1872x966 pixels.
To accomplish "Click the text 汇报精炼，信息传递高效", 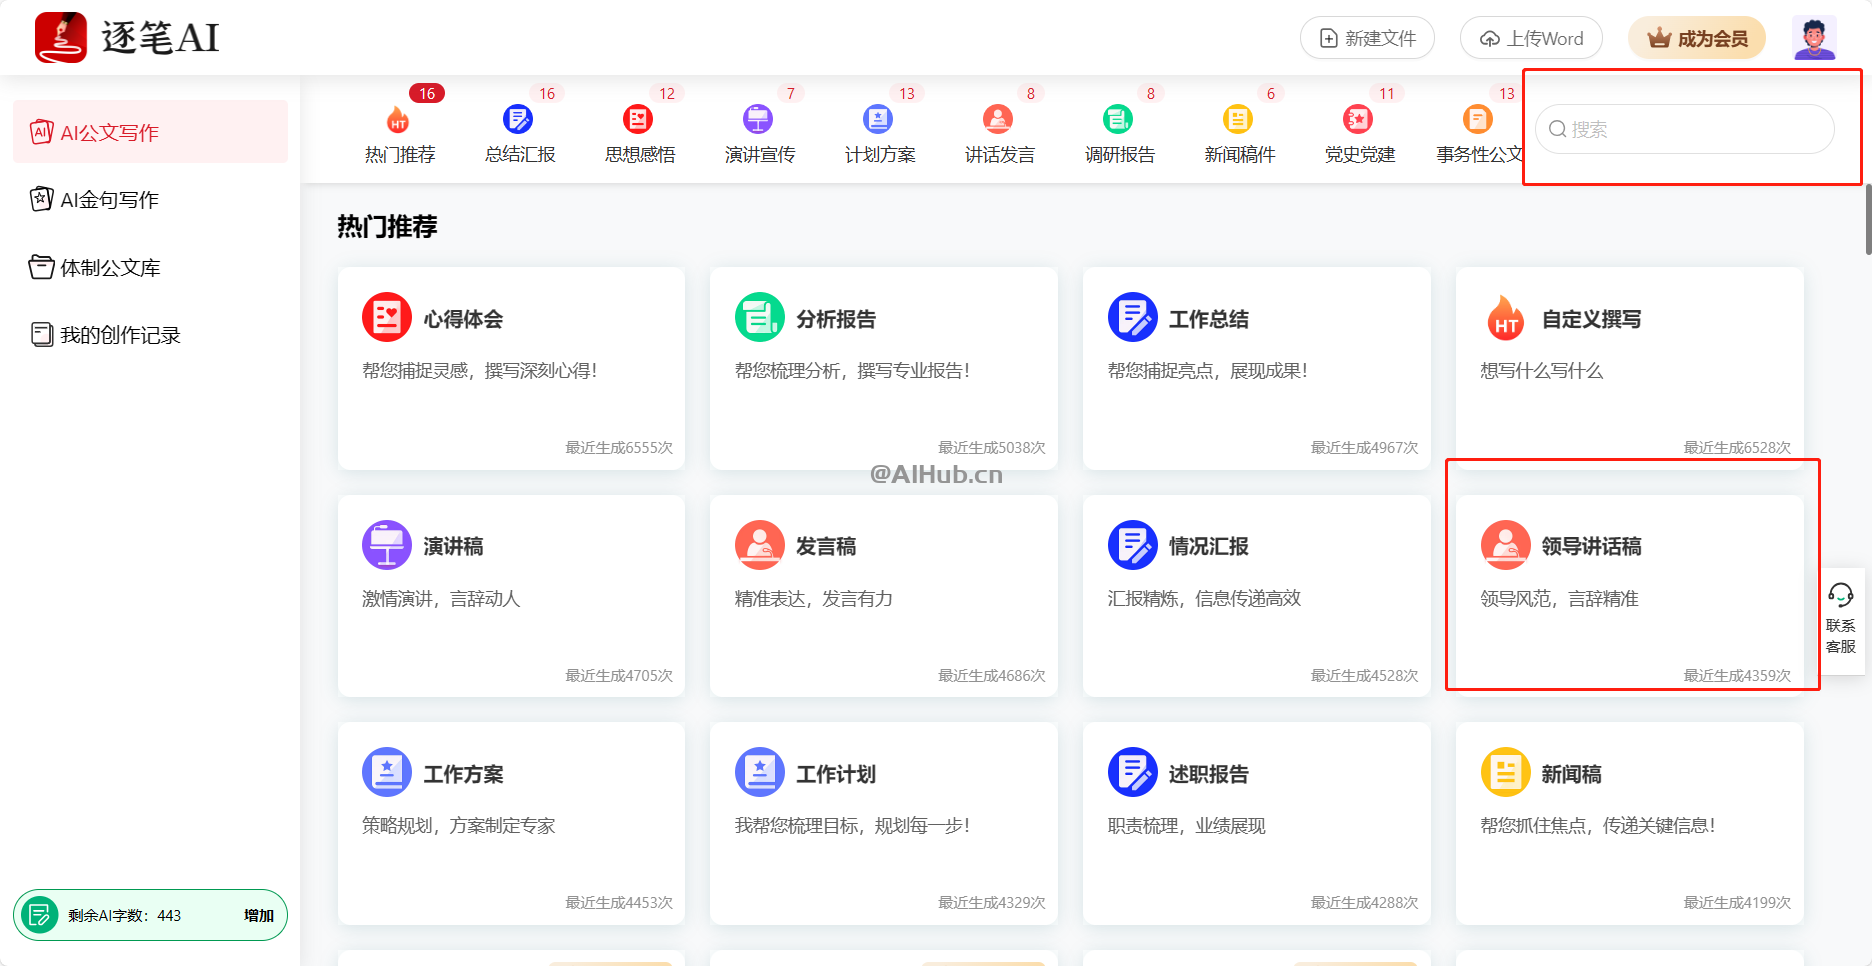I will point(1205,598).
